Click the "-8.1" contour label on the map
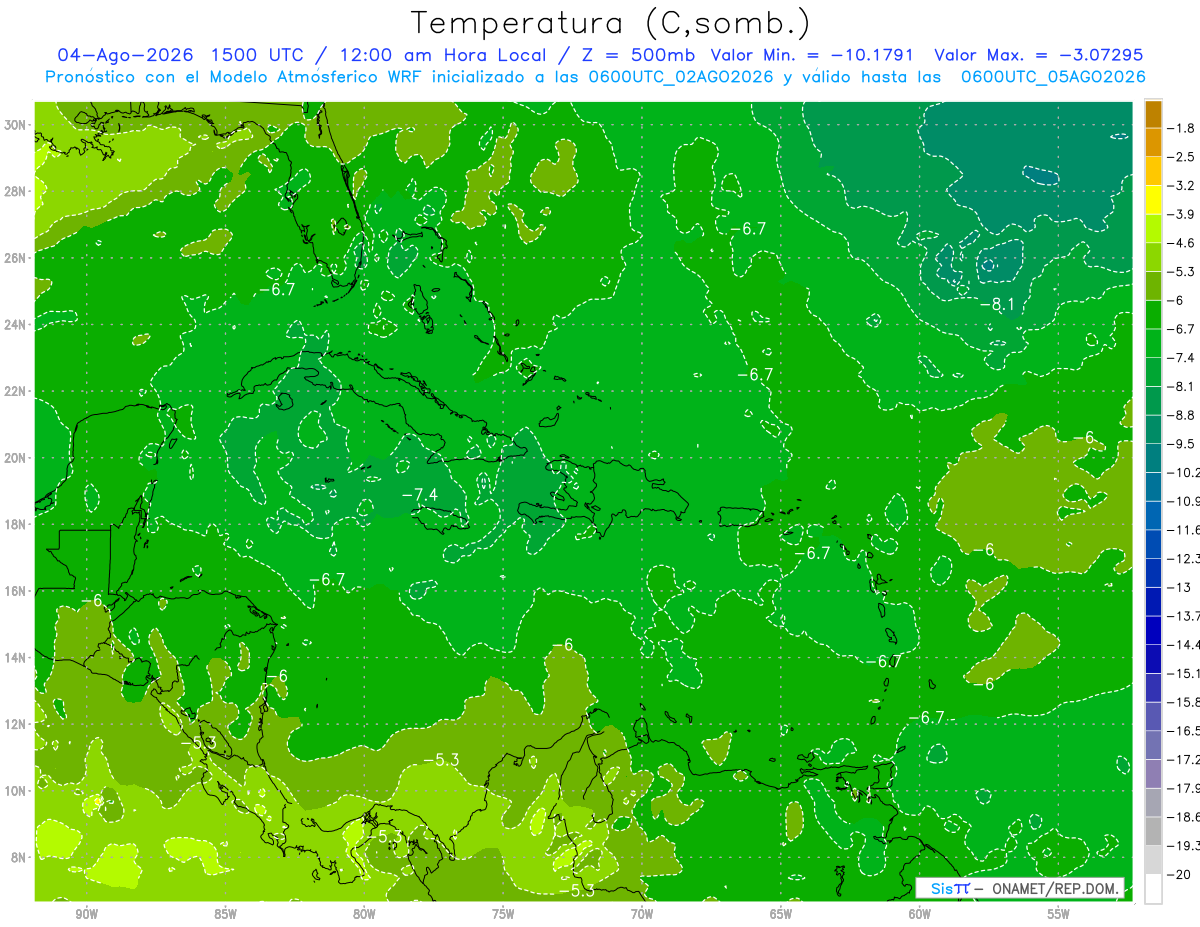This screenshot has height=927, width=1200. (998, 304)
